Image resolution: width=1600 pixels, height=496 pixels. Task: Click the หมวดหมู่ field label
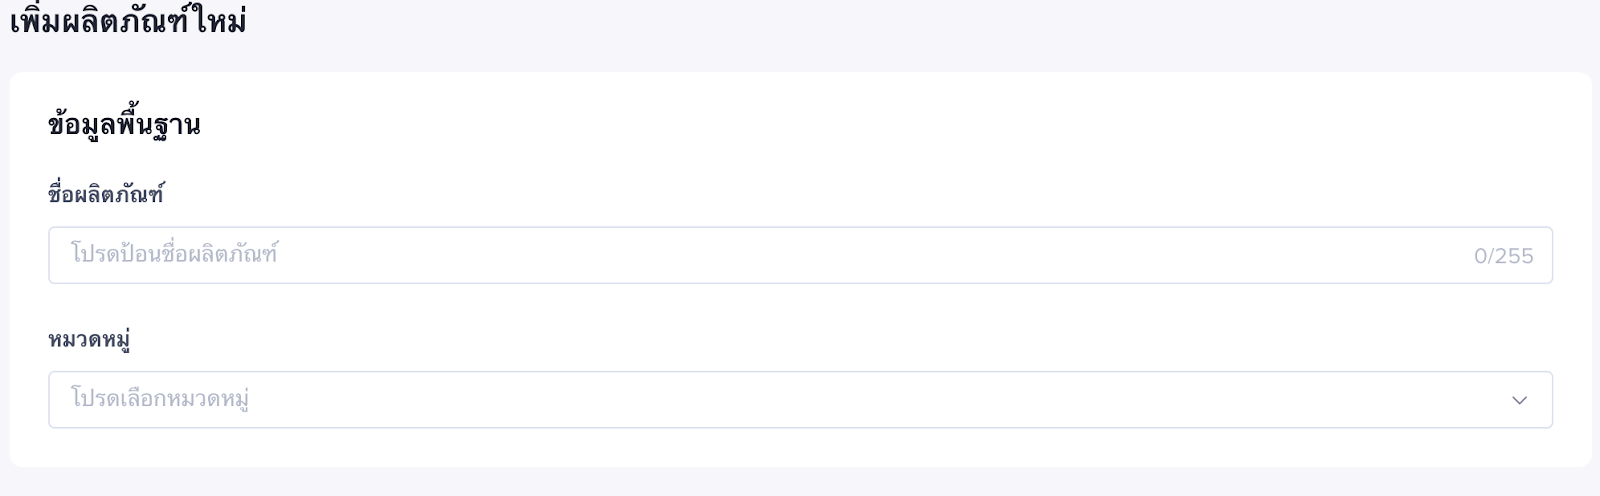tap(89, 339)
